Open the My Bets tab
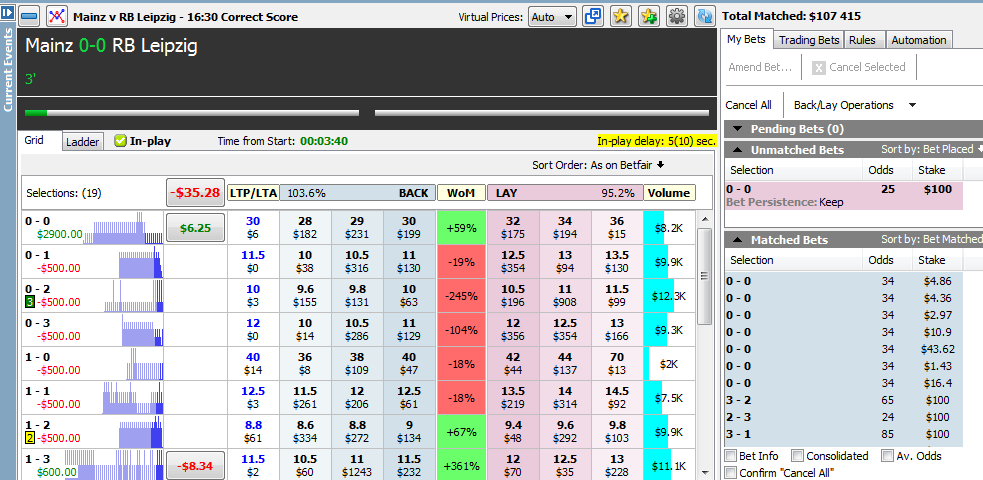Screen dimensions: 983x480 (x=746, y=39)
